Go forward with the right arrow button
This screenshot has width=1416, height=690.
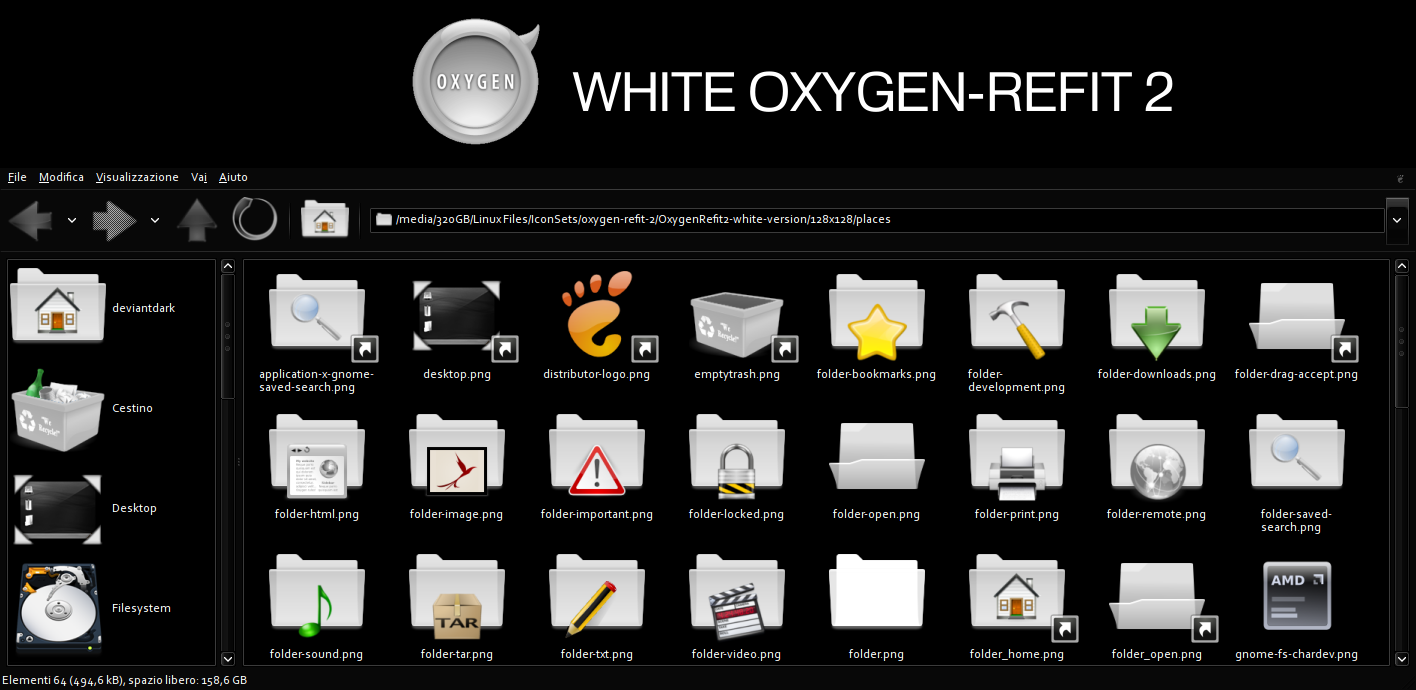(114, 220)
